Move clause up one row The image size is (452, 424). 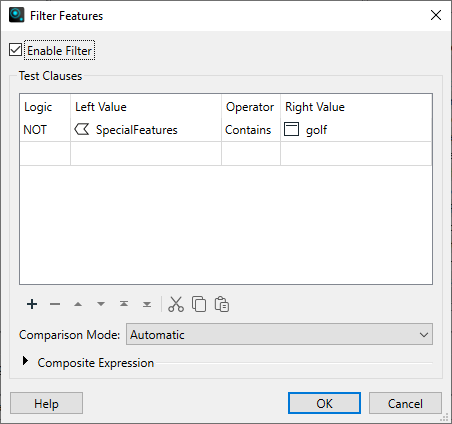[x=78, y=304]
